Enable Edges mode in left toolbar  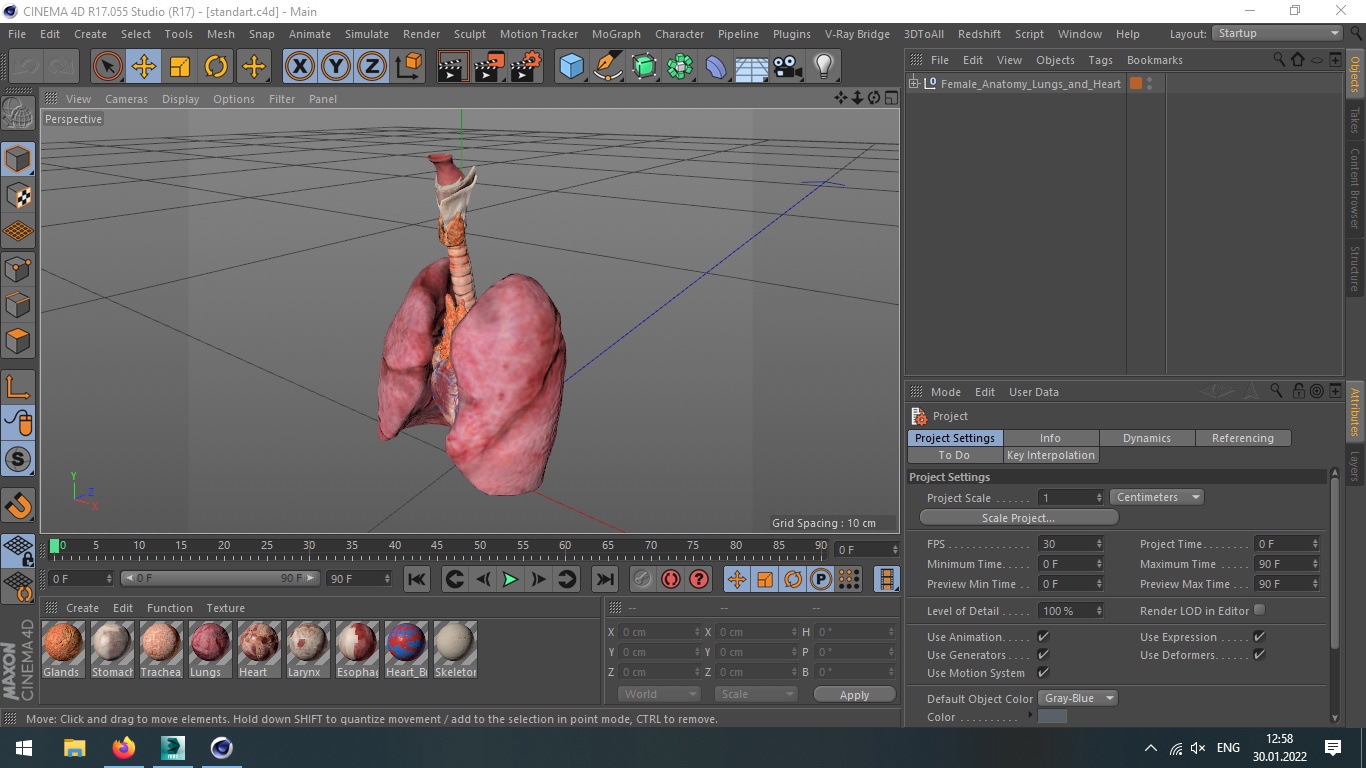(18, 305)
